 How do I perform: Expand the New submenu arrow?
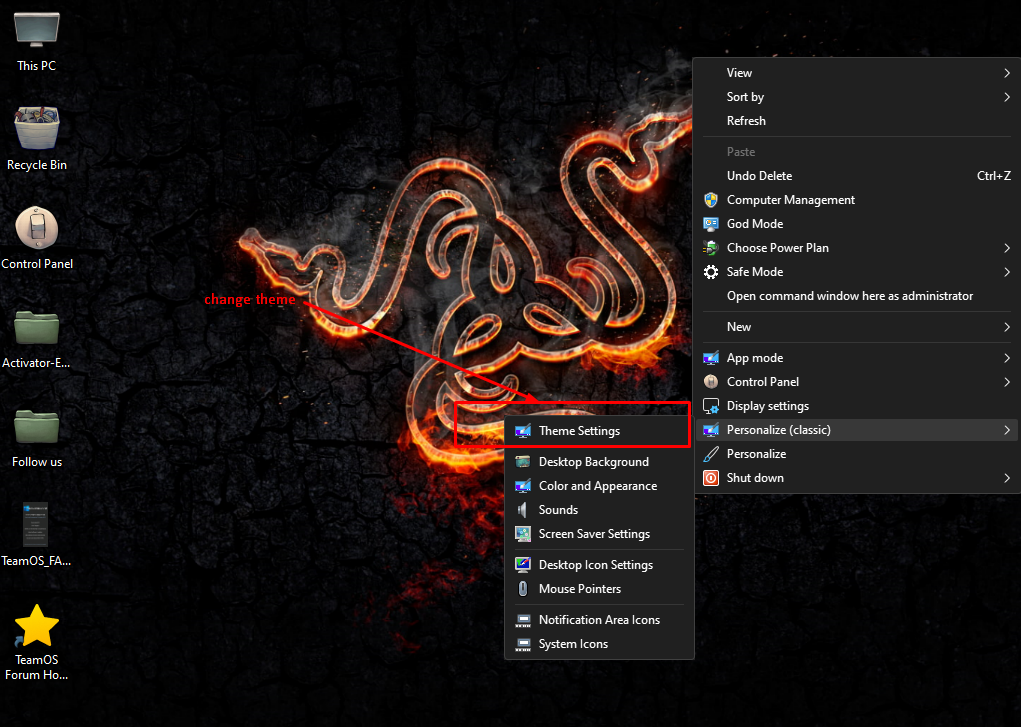pos(1007,327)
